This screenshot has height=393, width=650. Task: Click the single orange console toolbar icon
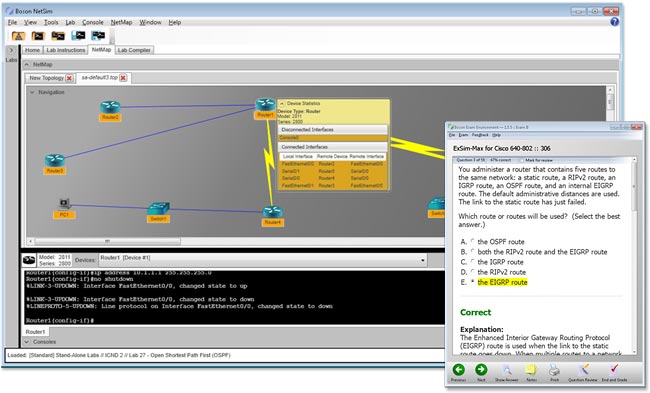coord(38,36)
